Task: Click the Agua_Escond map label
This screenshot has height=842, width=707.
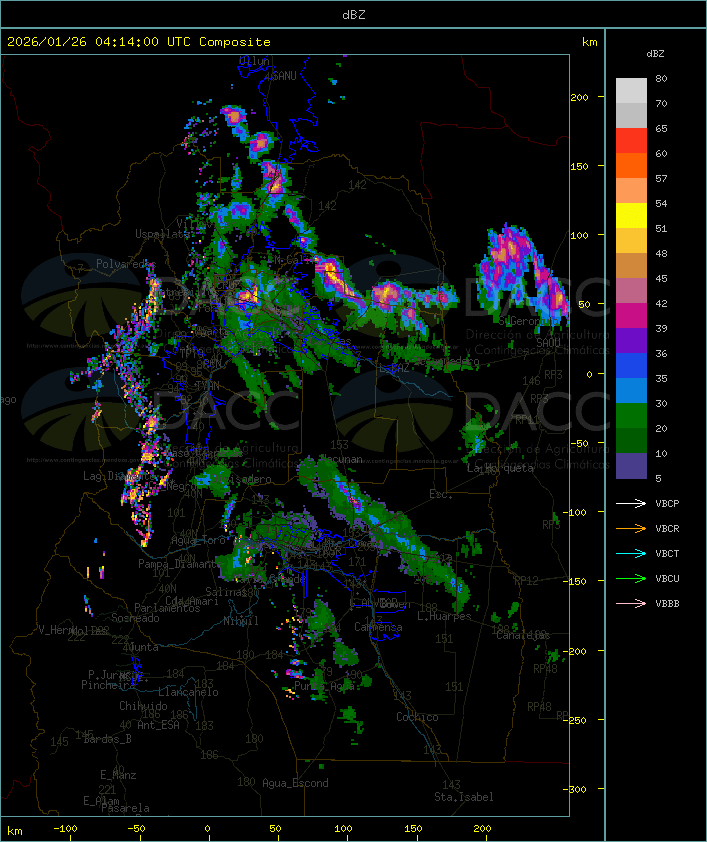Action: (295, 783)
